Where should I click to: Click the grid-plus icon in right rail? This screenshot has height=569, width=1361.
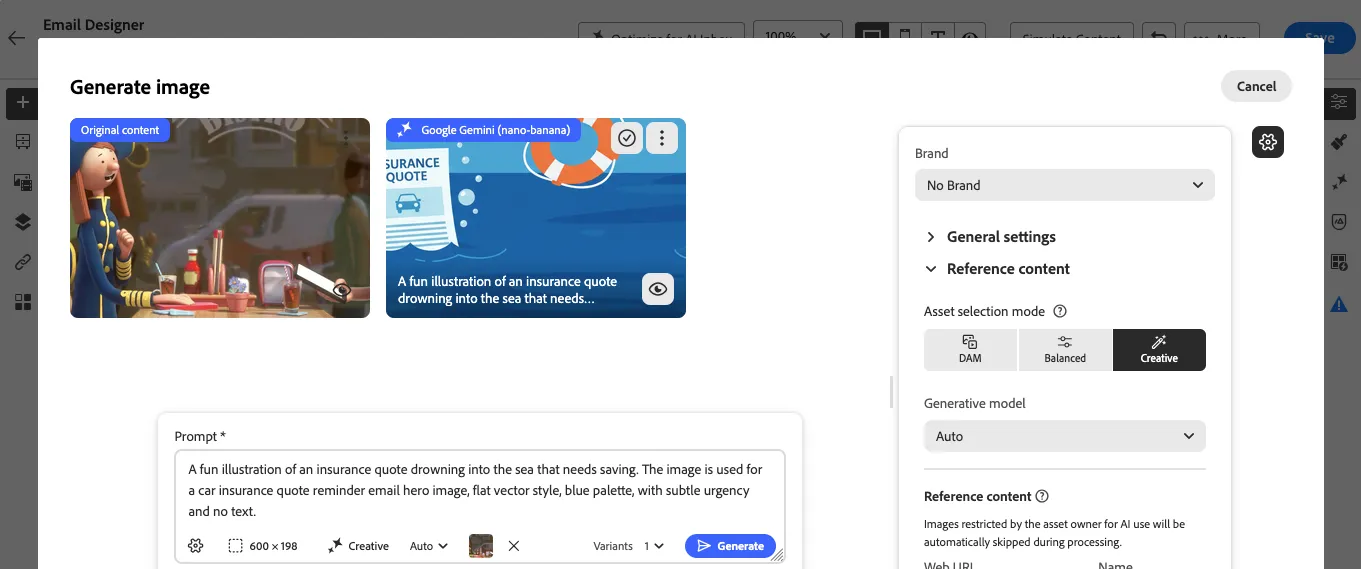1339,262
